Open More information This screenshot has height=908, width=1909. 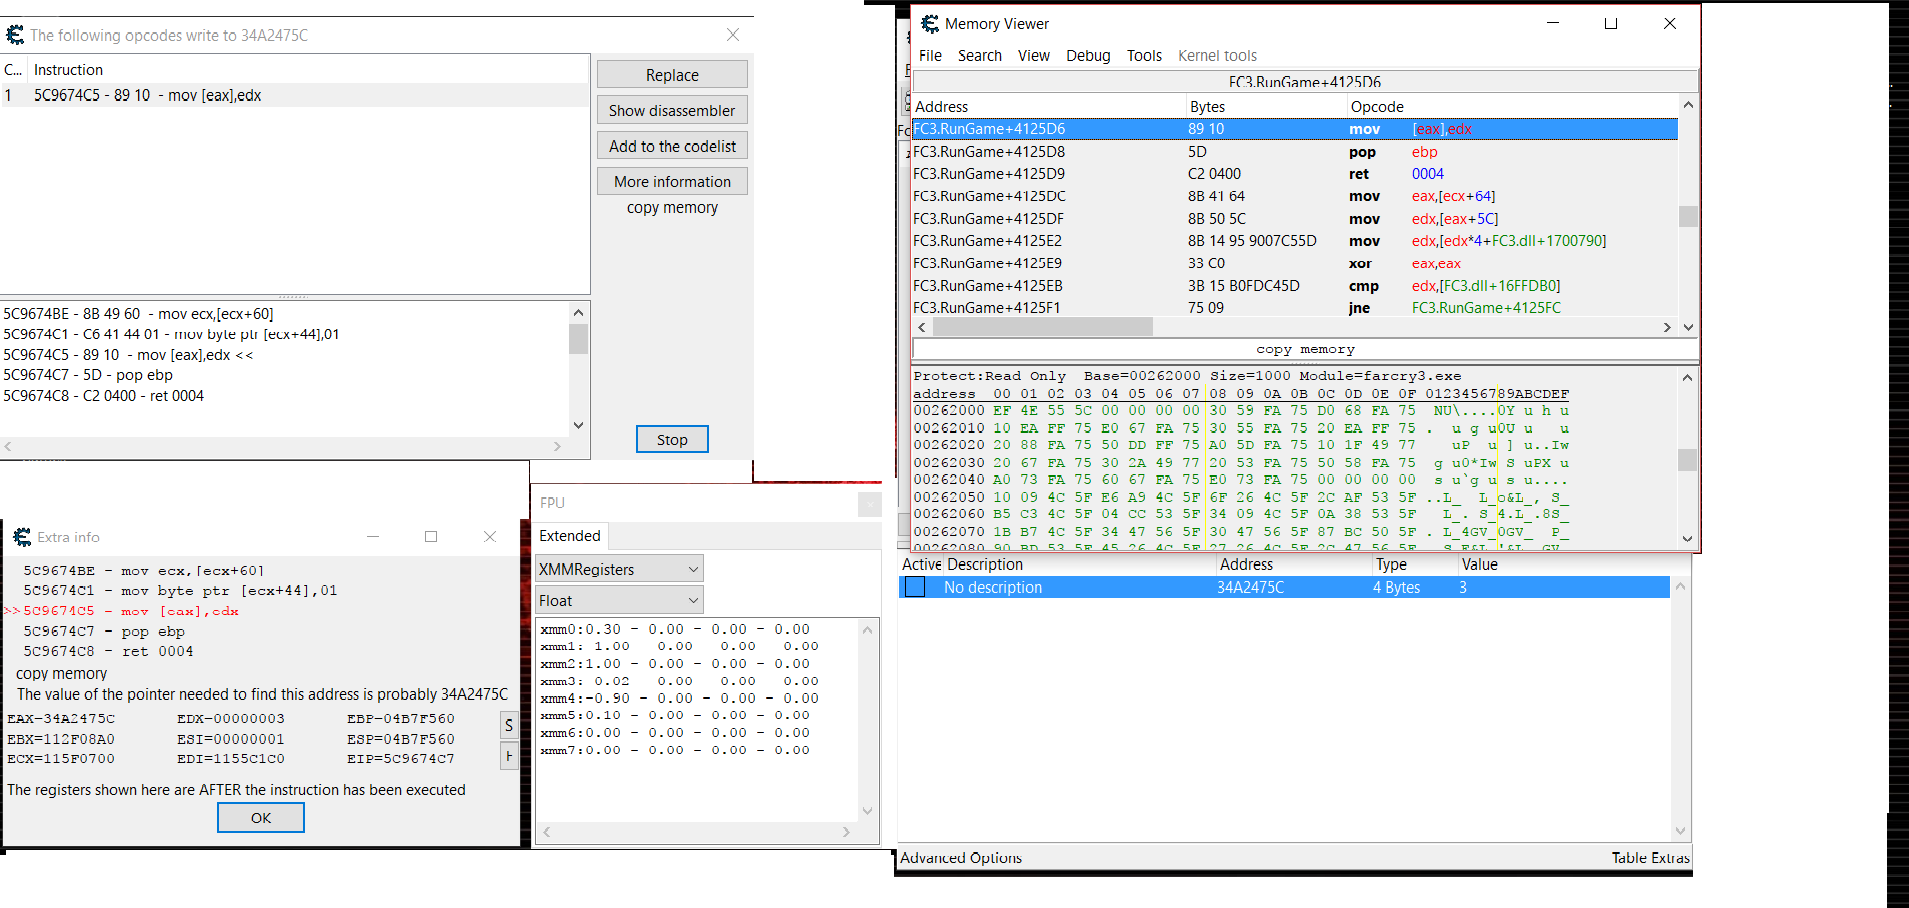pyautogui.click(x=672, y=181)
